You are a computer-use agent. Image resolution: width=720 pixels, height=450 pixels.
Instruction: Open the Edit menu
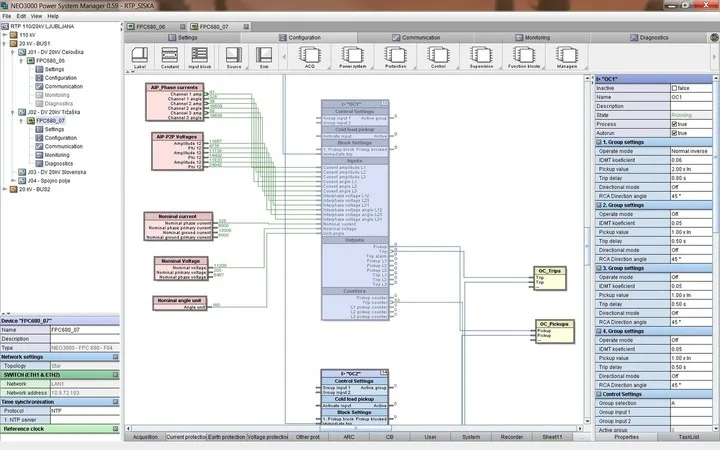(21, 16)
